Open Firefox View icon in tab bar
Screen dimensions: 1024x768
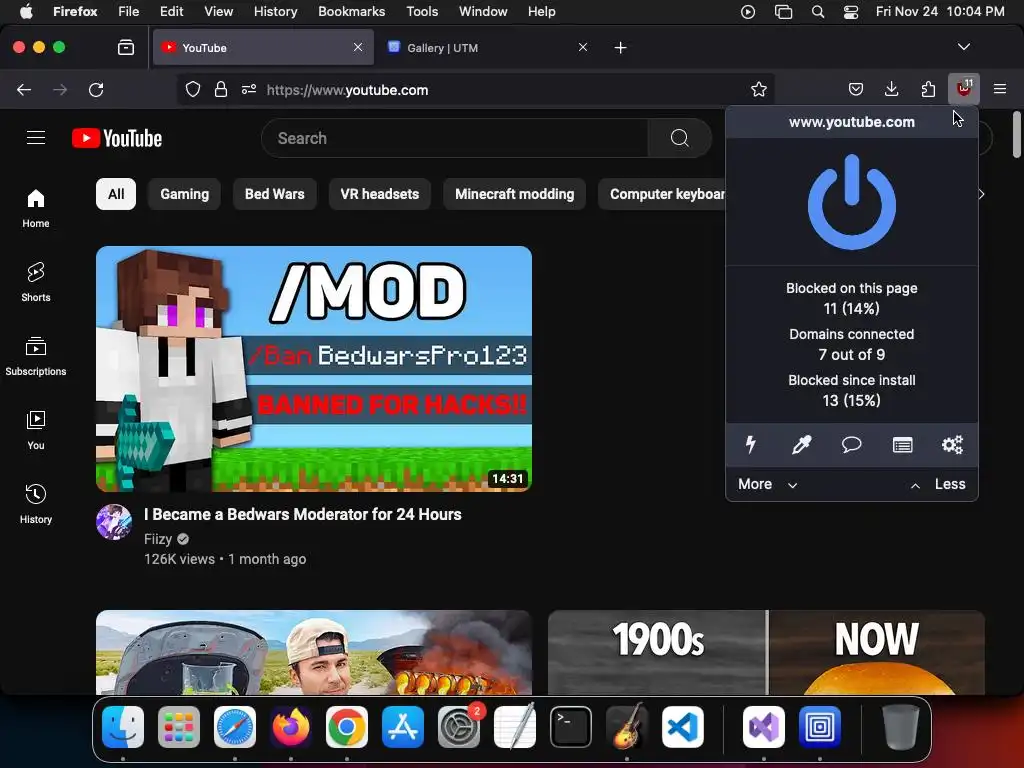point(125,47)
